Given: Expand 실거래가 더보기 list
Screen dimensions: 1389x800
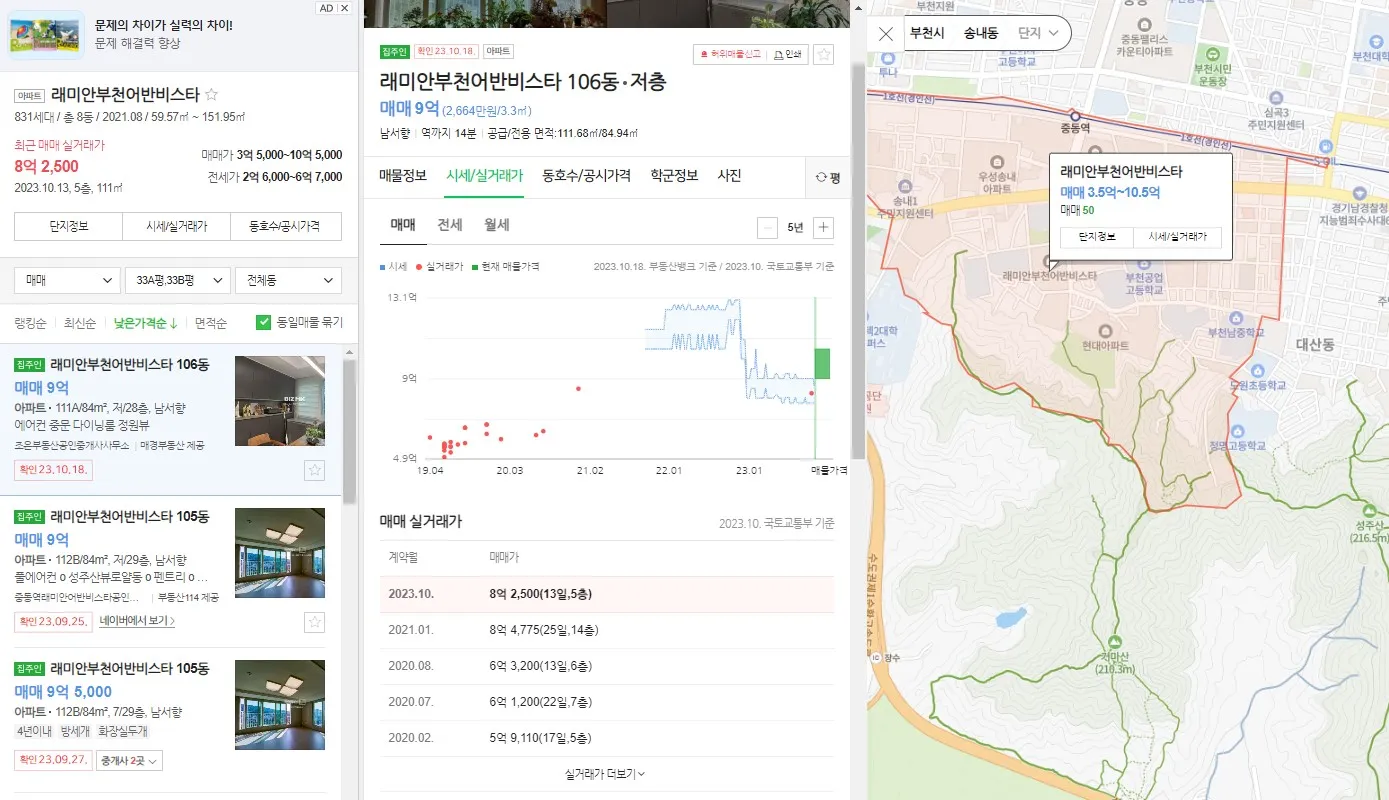Looking at the screenshot, I should (605, 773).
